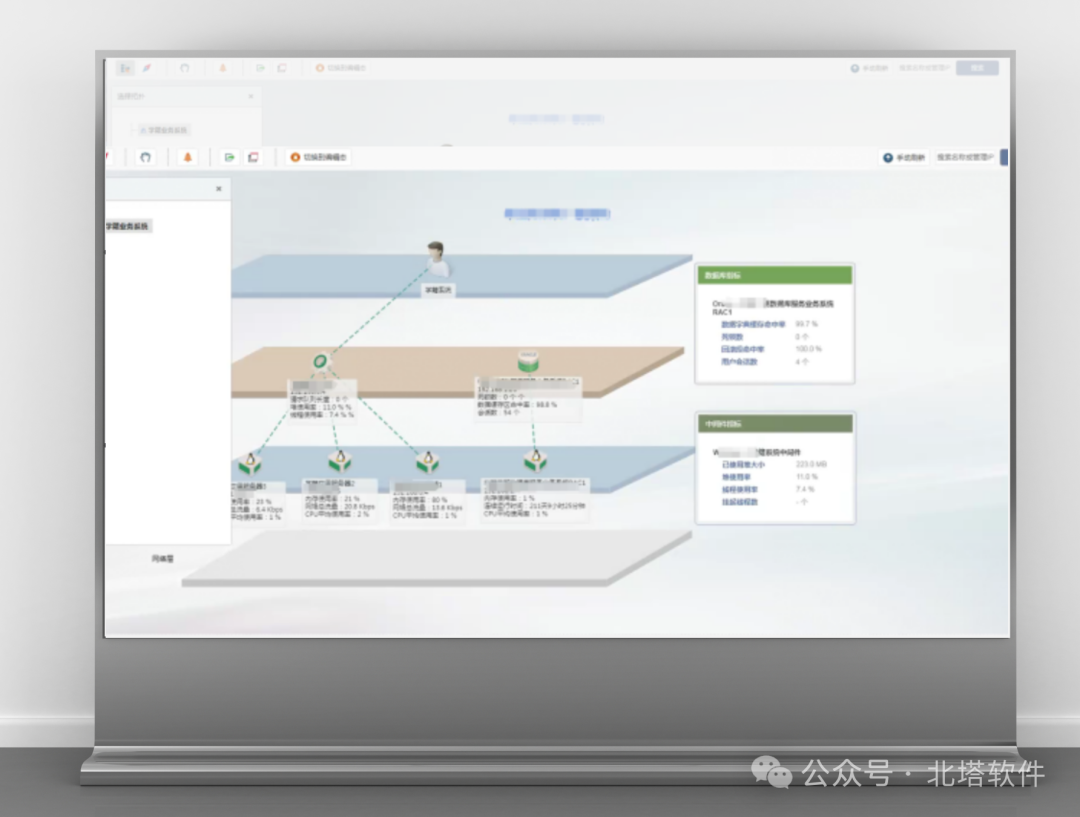
Task: Open the 数据字典缓存命中率 metric link
Action: click(x=753, y=324)
